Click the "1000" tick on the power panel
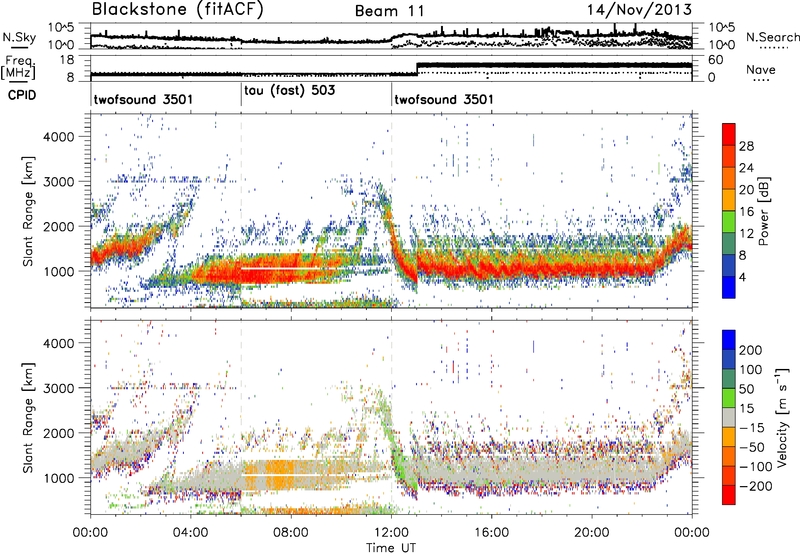This screenshot has height=554, width=800. pyautogui.click(x=58, y=271)
